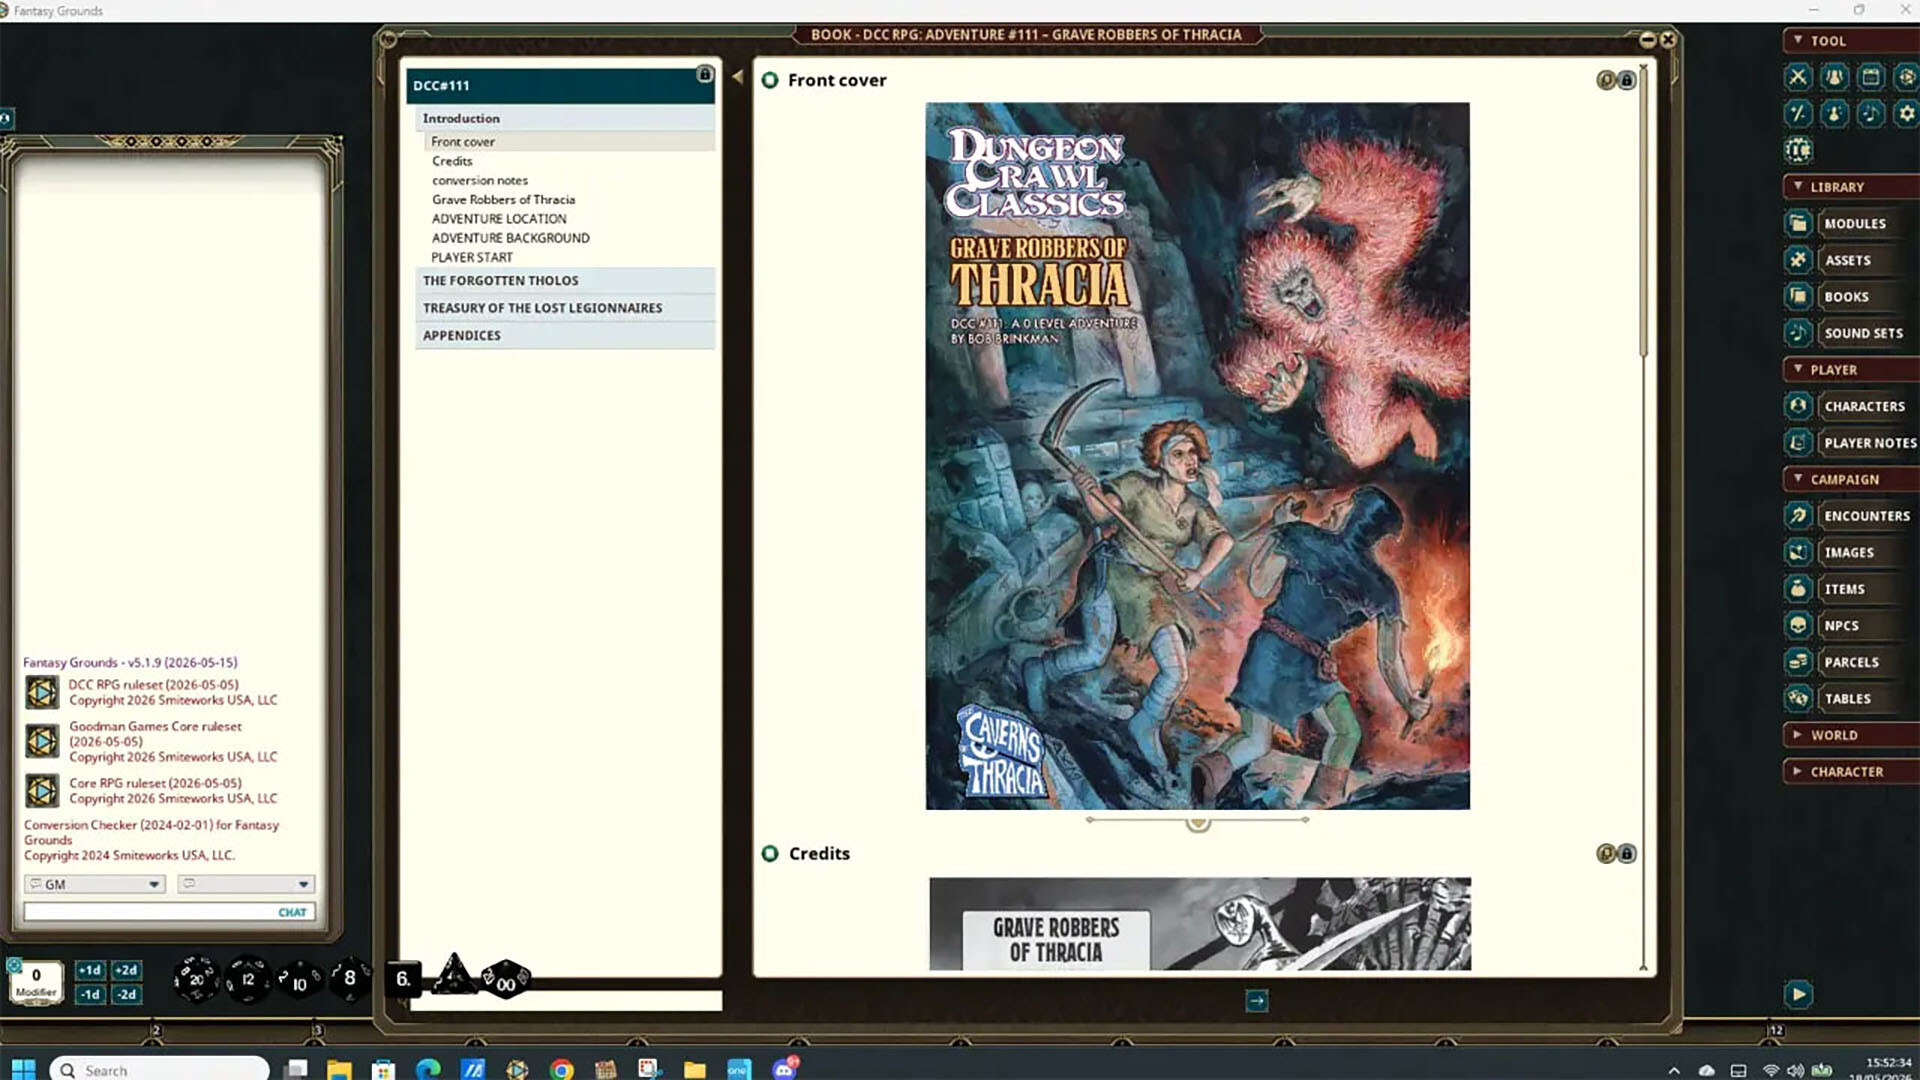
Task: Click the Sound Sets icon
Action: pos(1798,333)
